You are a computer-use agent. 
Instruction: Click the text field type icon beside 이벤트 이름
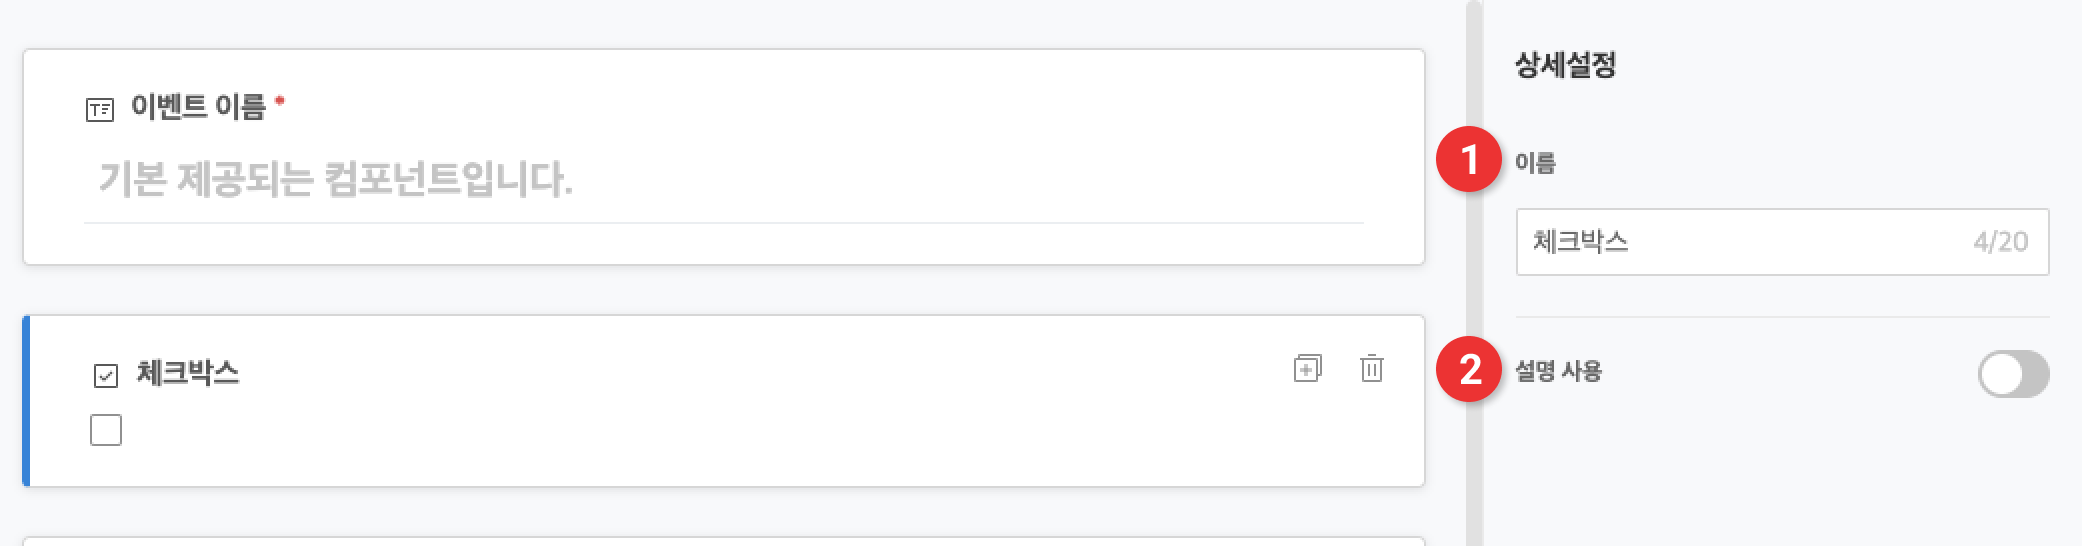click(x=100, y=109)
